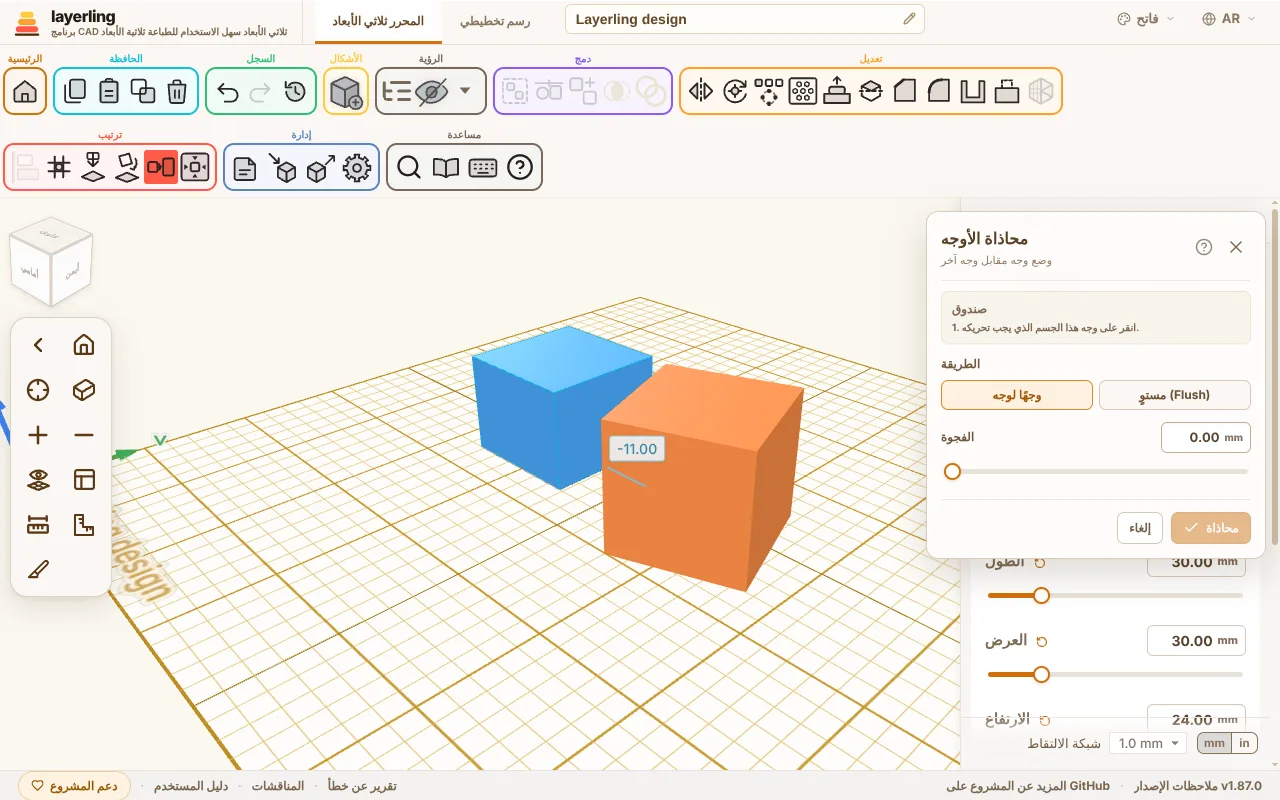Screen dimensions: 1280x800
Task: Click the keyboard shortcuts icon
Action: [x=483, y=168]
